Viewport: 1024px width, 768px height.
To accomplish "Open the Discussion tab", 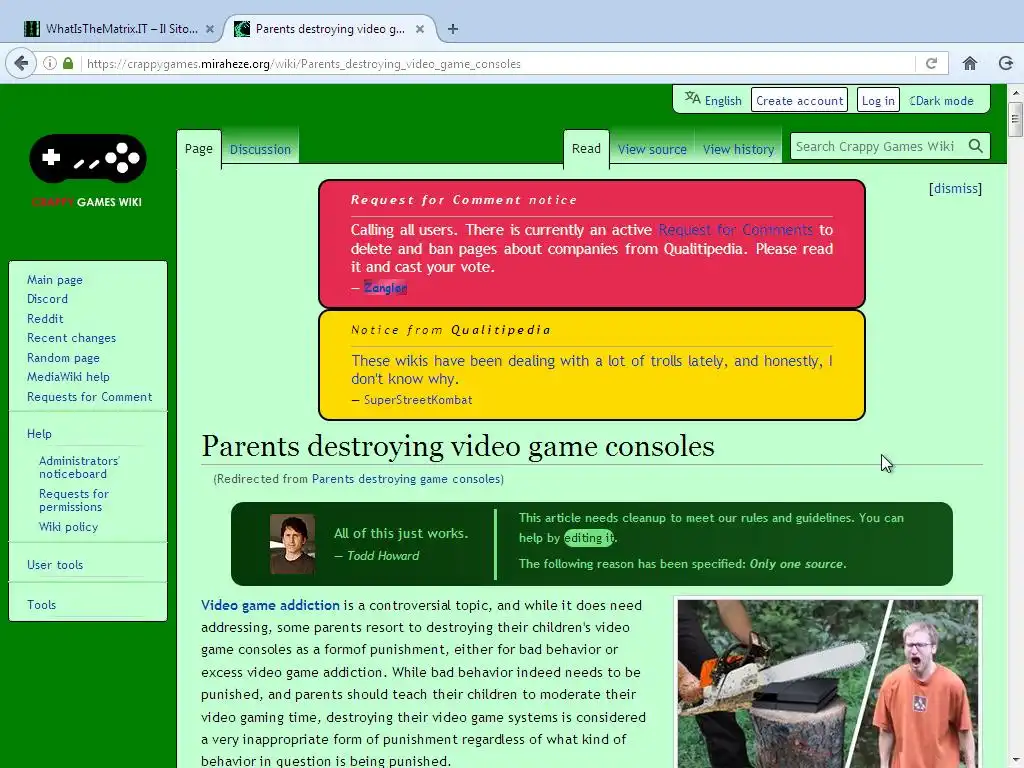I will coord(260,150).
